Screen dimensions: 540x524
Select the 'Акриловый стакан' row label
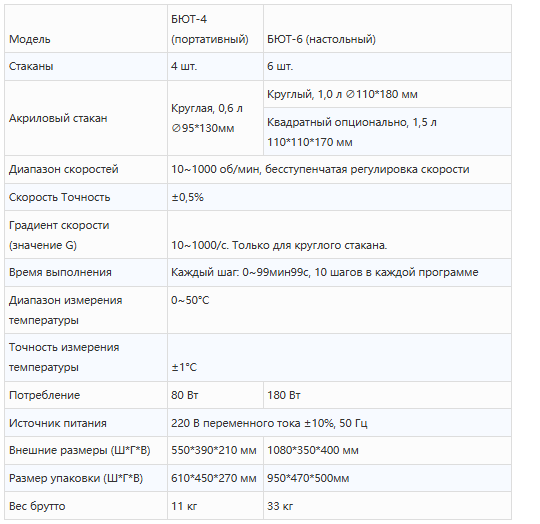[86, 118]
